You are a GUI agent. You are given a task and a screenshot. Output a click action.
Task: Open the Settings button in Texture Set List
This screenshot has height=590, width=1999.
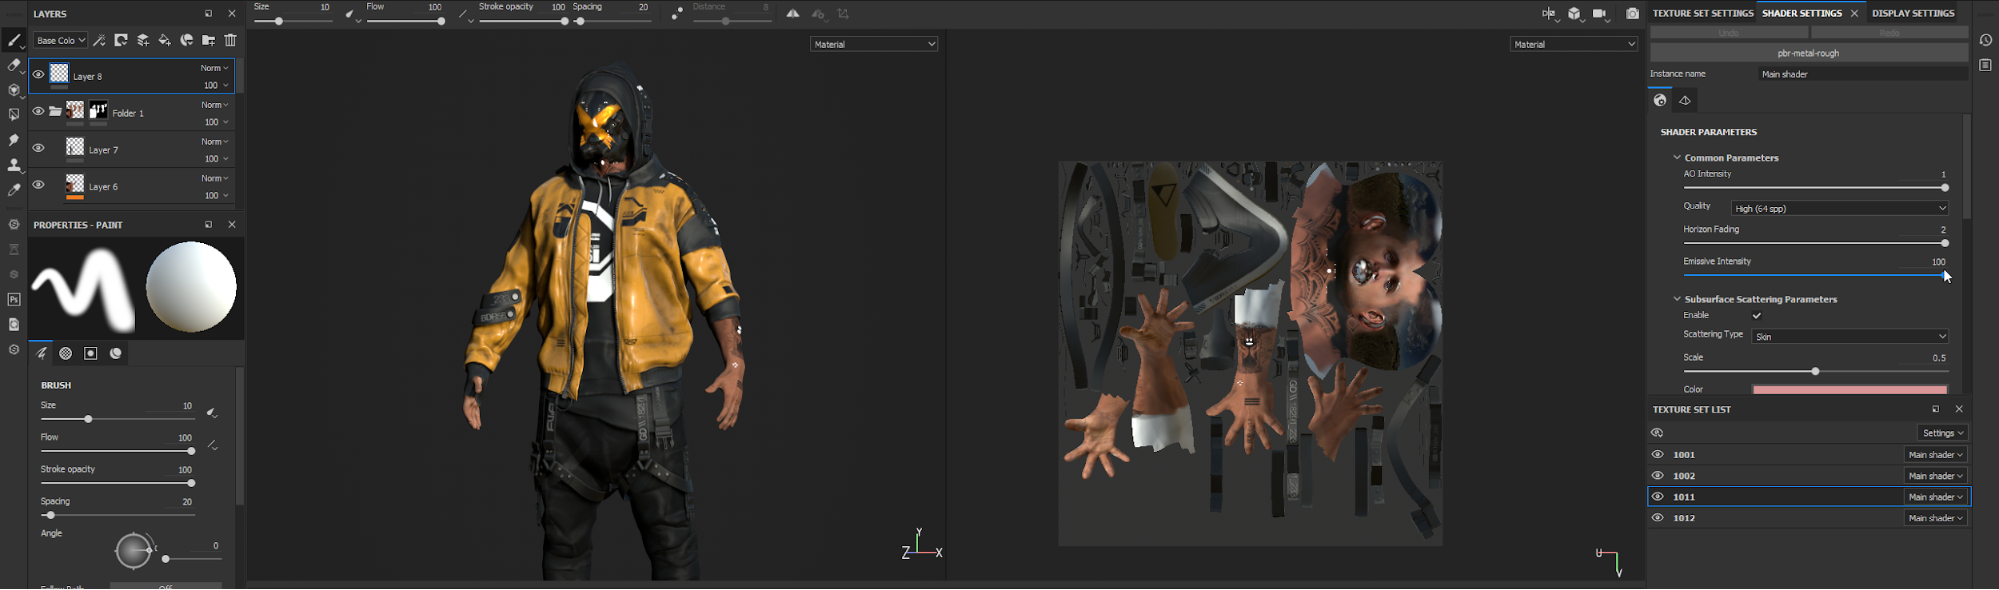[x=1942, y=433]
